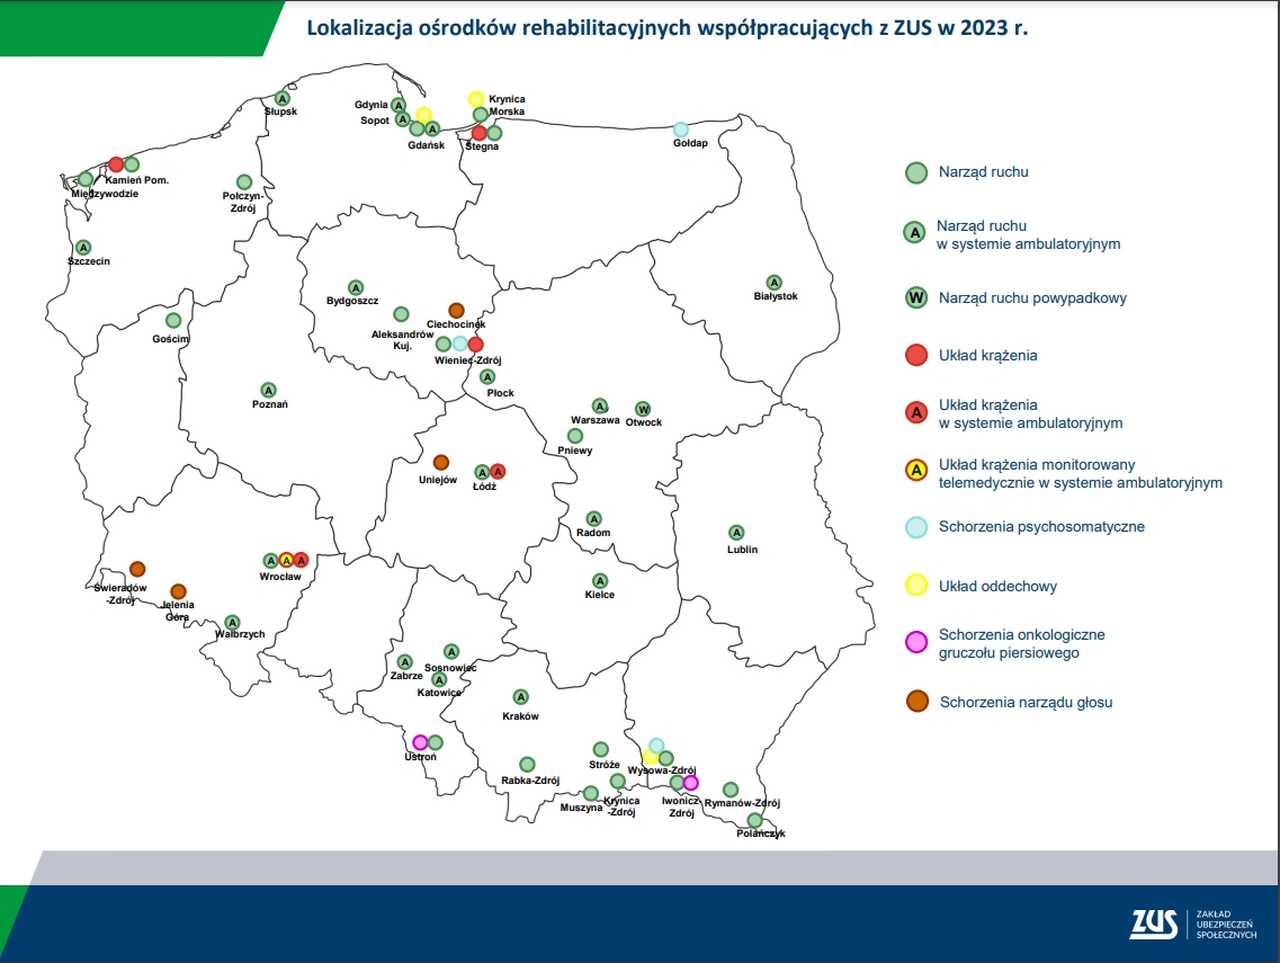Click the yellow Układ oddechowy legend circle
The height and width of the screenshot is (963, 1280).
click(916, 585)
